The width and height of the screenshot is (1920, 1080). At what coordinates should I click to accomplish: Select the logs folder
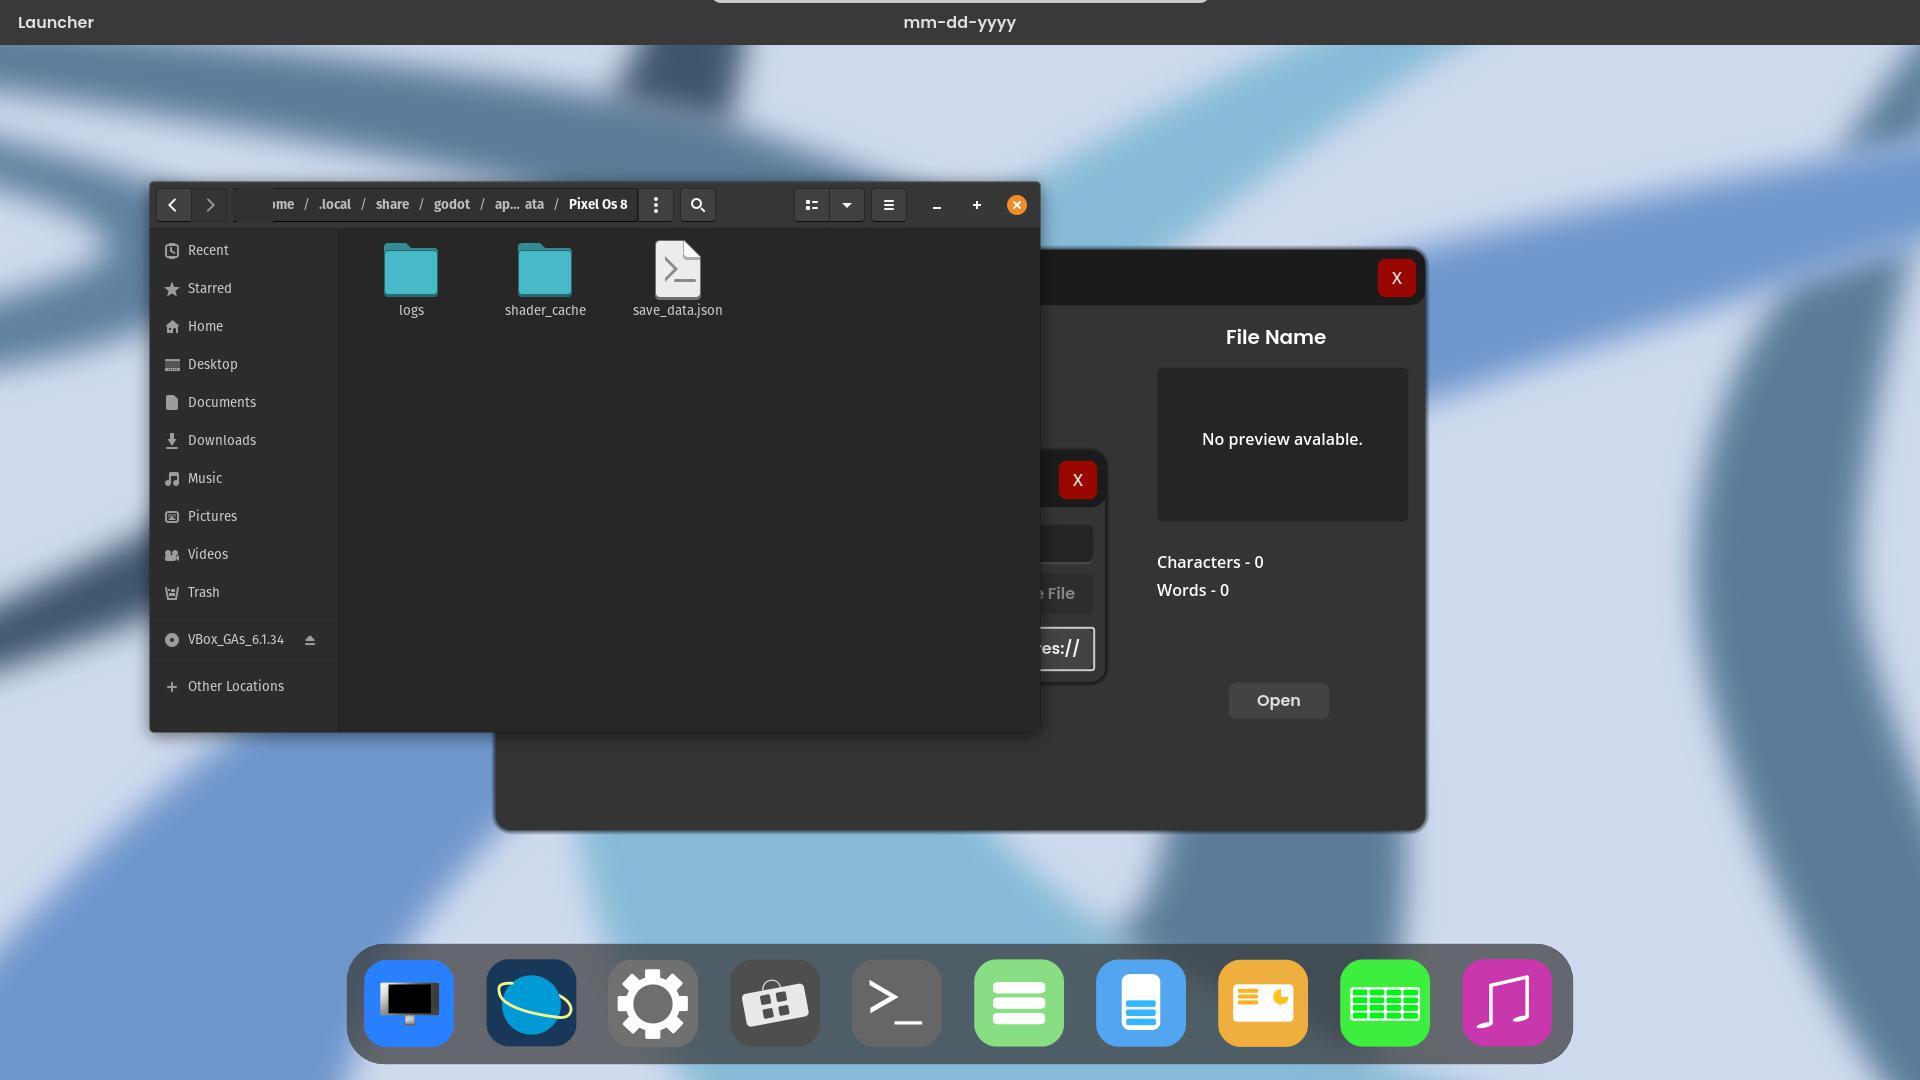point(411,280)
